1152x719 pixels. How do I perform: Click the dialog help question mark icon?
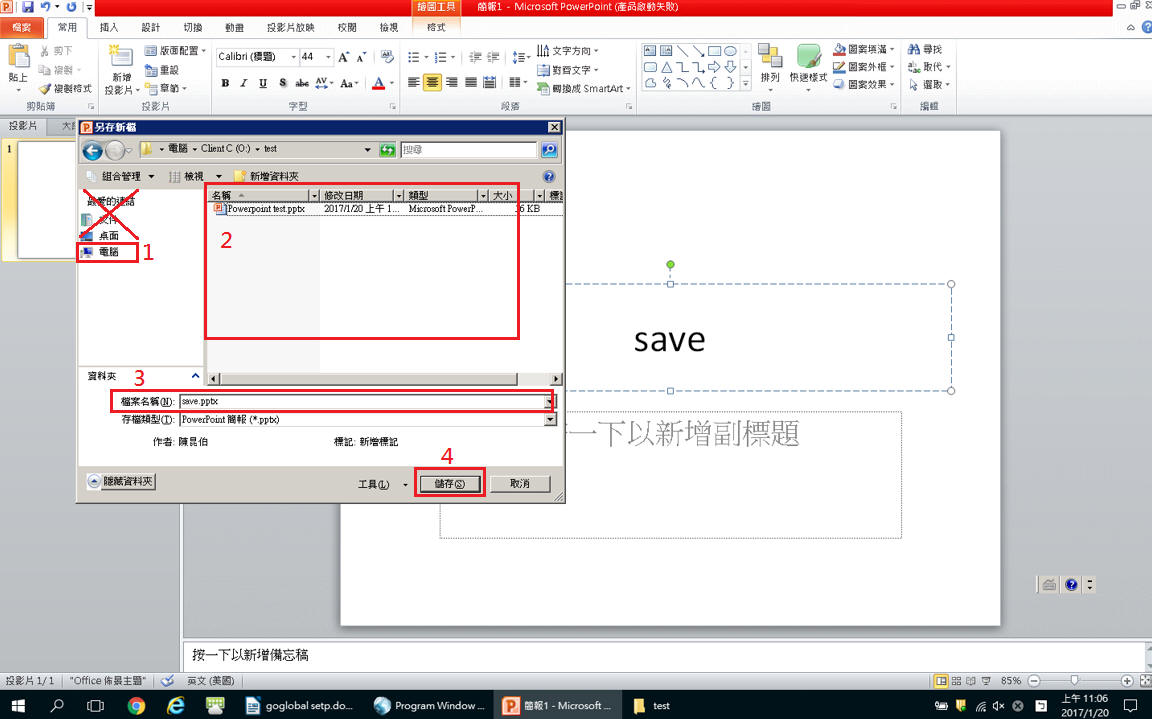[548, 176]
